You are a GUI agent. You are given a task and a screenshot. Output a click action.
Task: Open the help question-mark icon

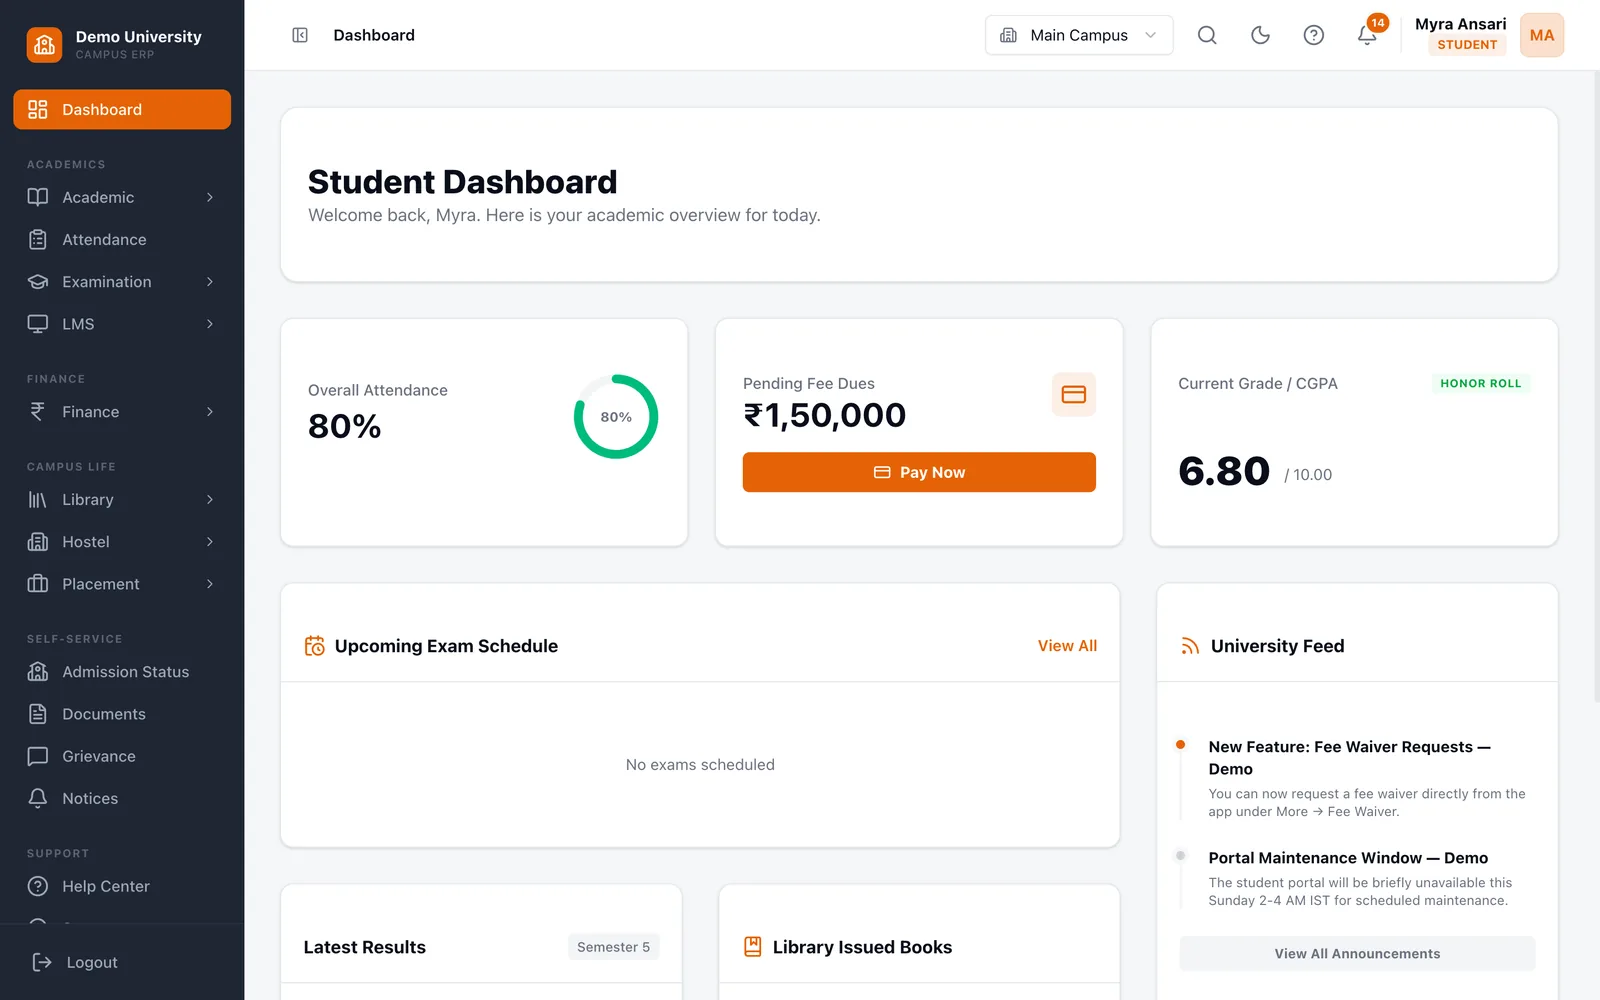[x=1314, y=35]
